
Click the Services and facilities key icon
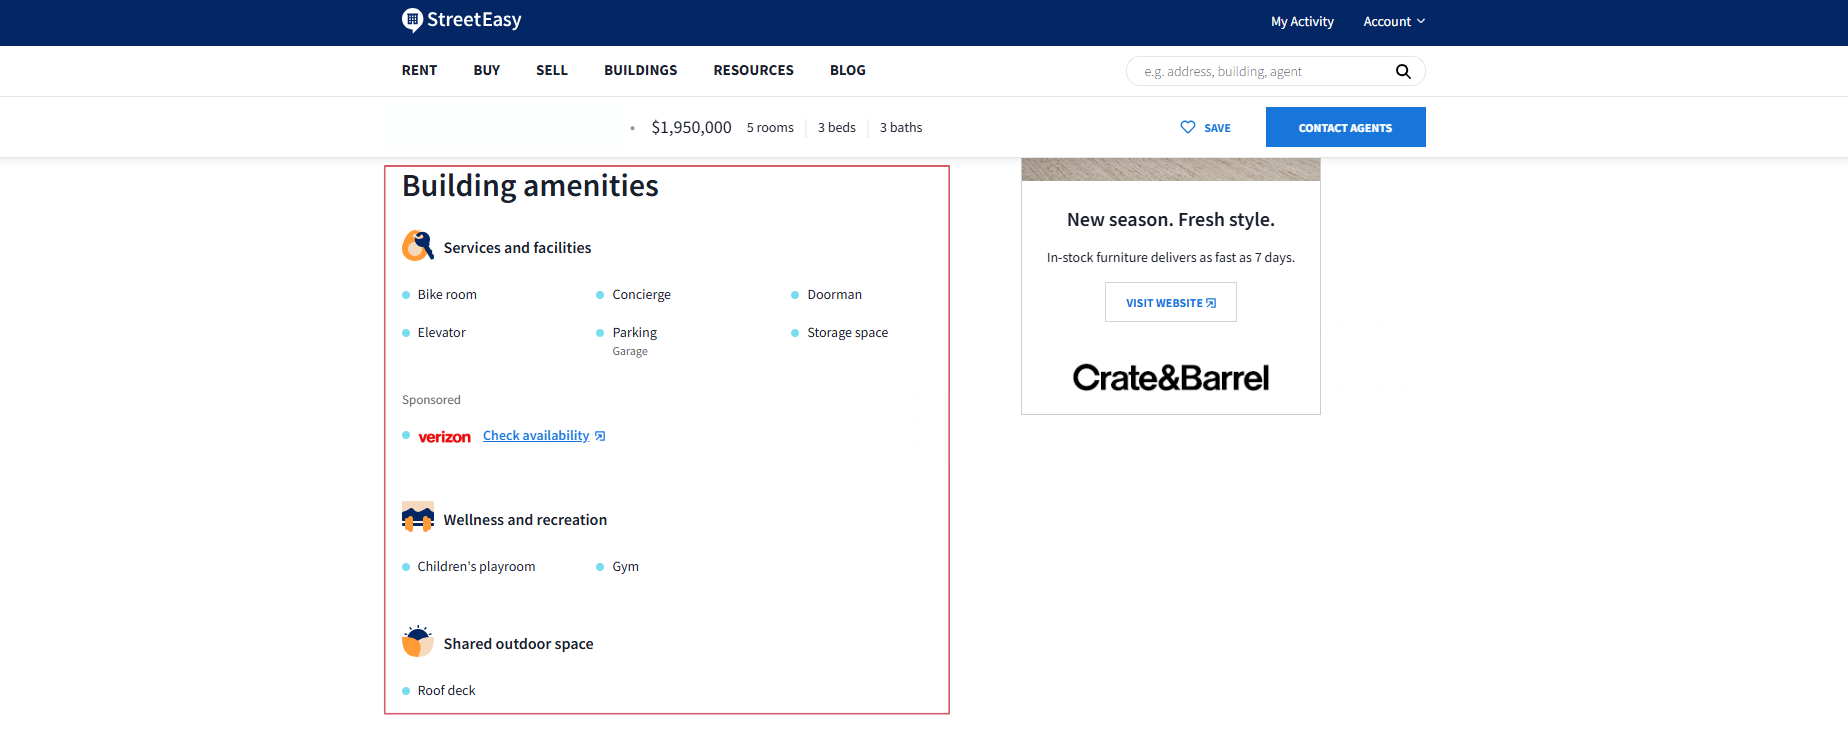point(418,246)
